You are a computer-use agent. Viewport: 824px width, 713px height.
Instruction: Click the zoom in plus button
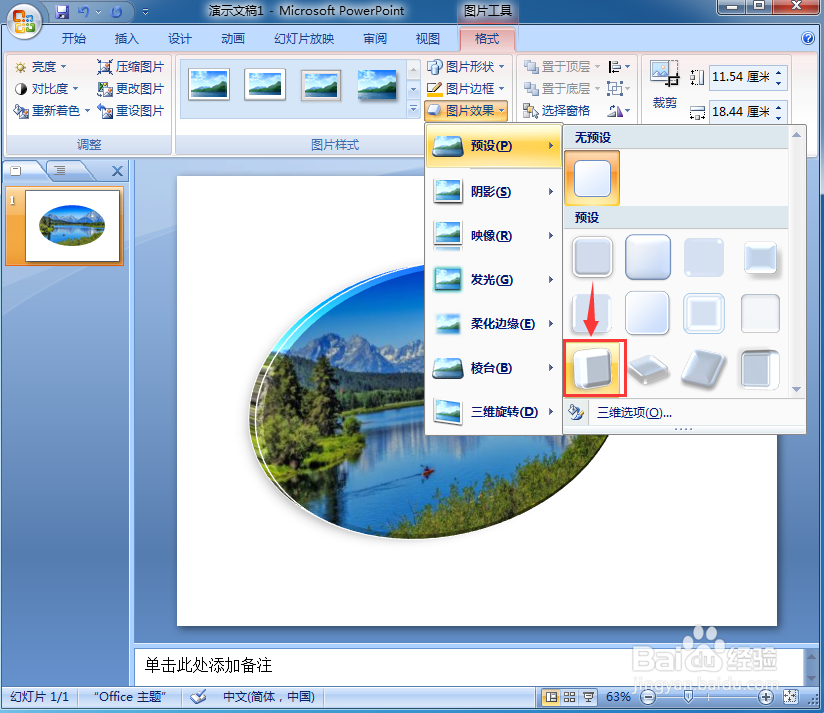766,697
